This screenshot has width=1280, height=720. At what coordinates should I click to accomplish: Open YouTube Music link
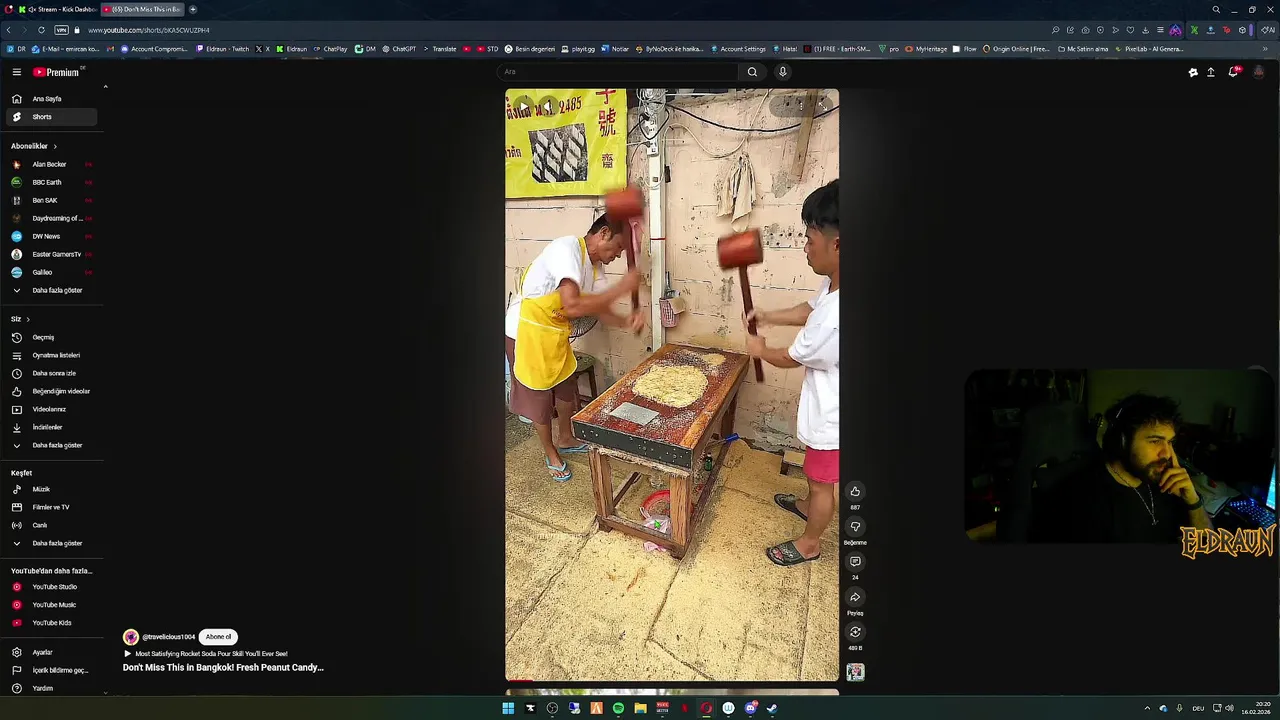49,605
